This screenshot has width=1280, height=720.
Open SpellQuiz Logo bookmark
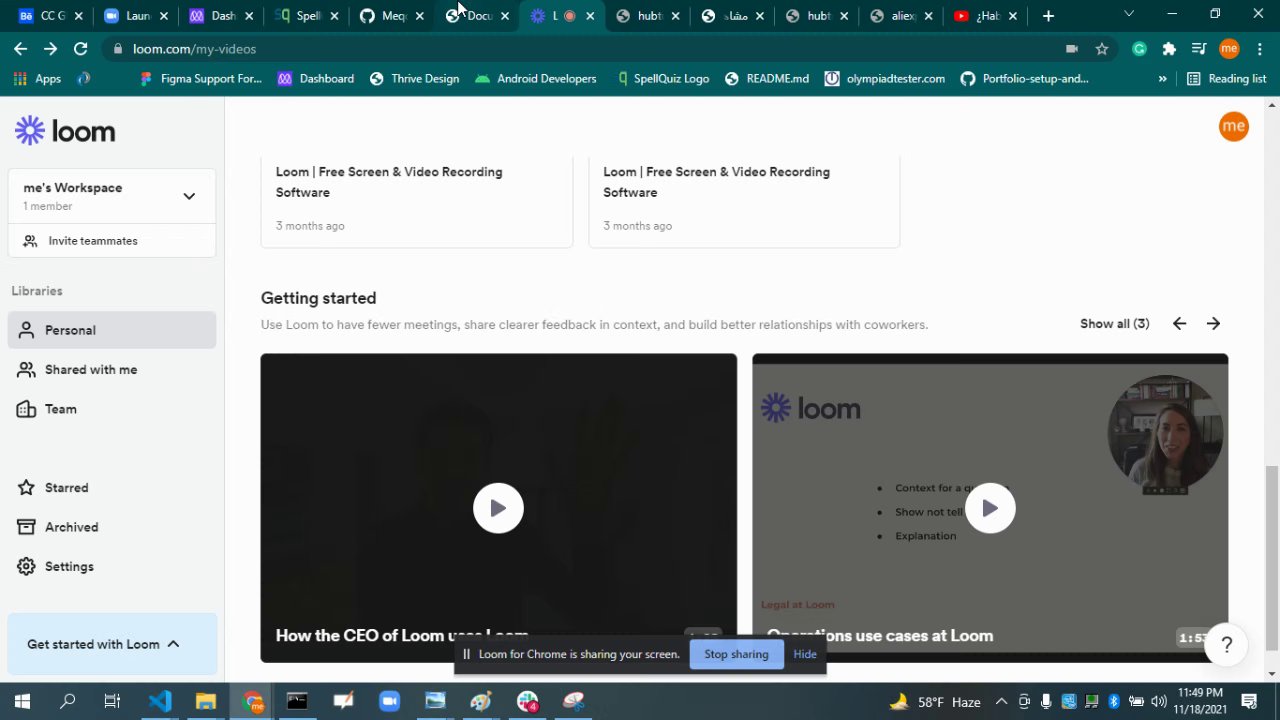click(663, 78)
